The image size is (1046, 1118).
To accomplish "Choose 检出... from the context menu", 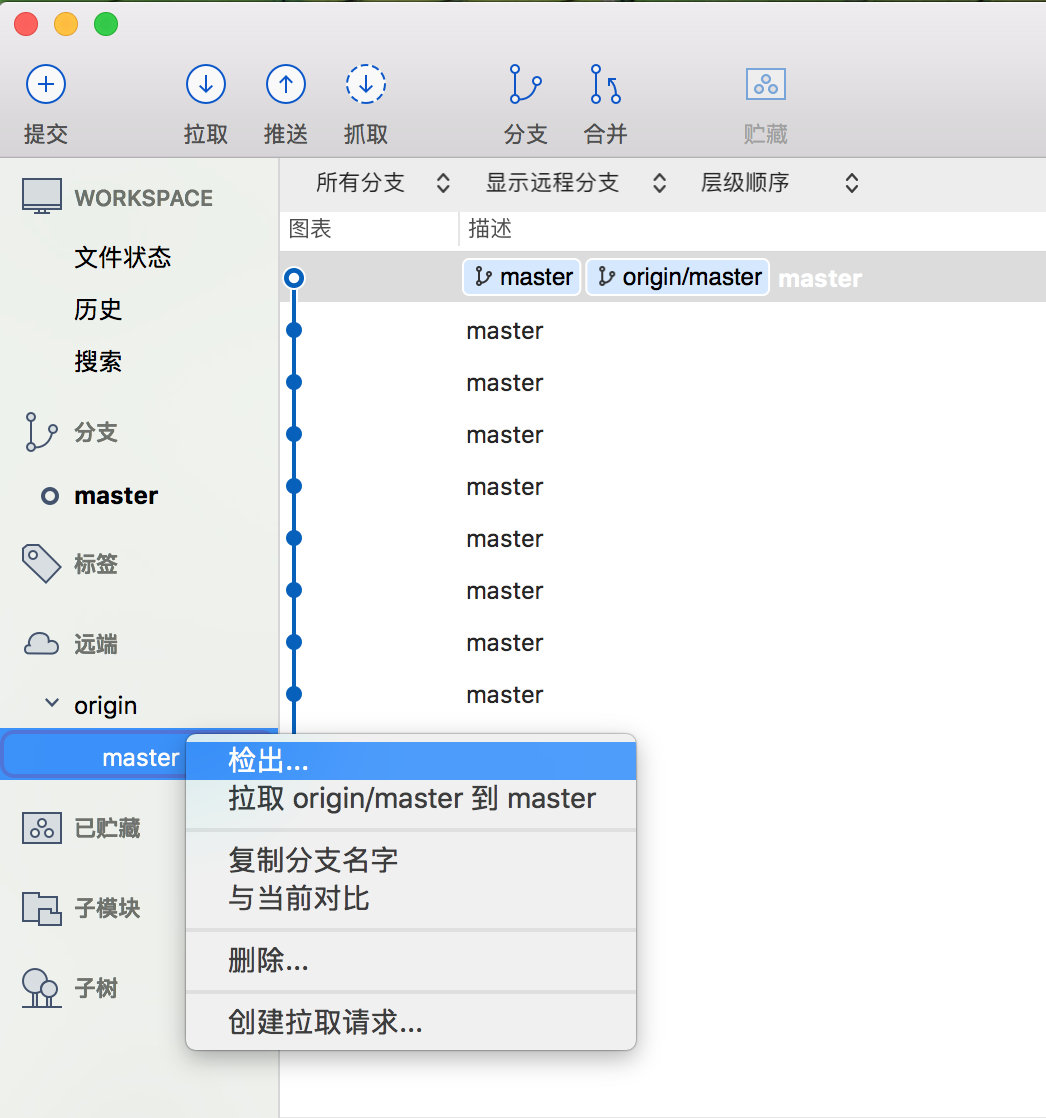I will point(268,760).
